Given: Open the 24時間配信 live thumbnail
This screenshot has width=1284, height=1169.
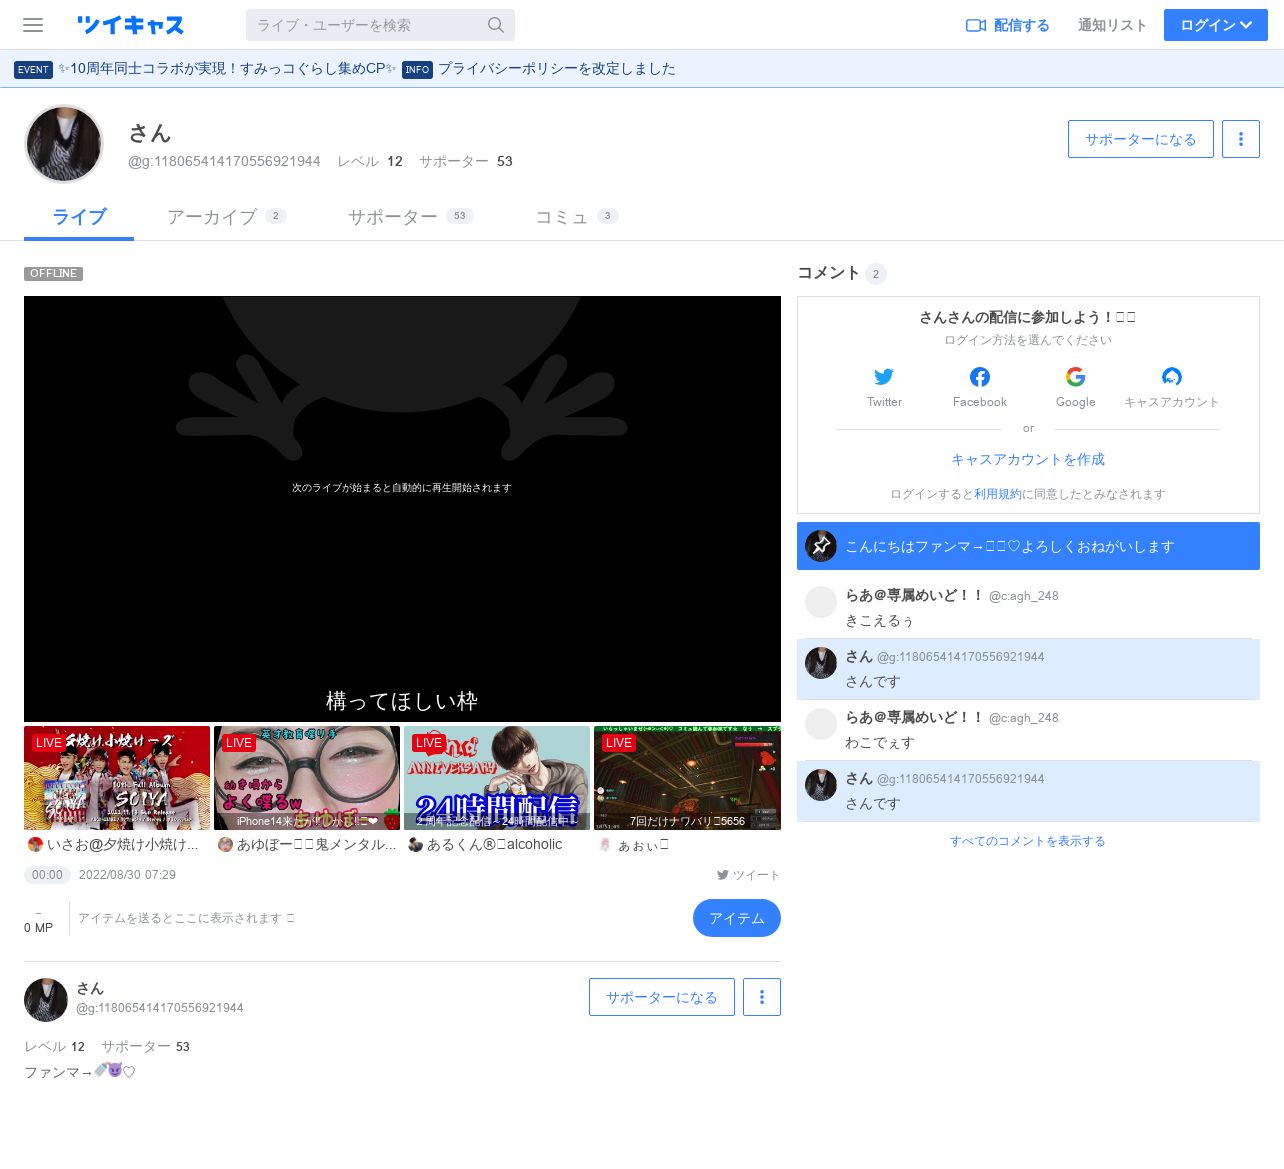Looking at the screenshot, I should click(x=497, y=778).
